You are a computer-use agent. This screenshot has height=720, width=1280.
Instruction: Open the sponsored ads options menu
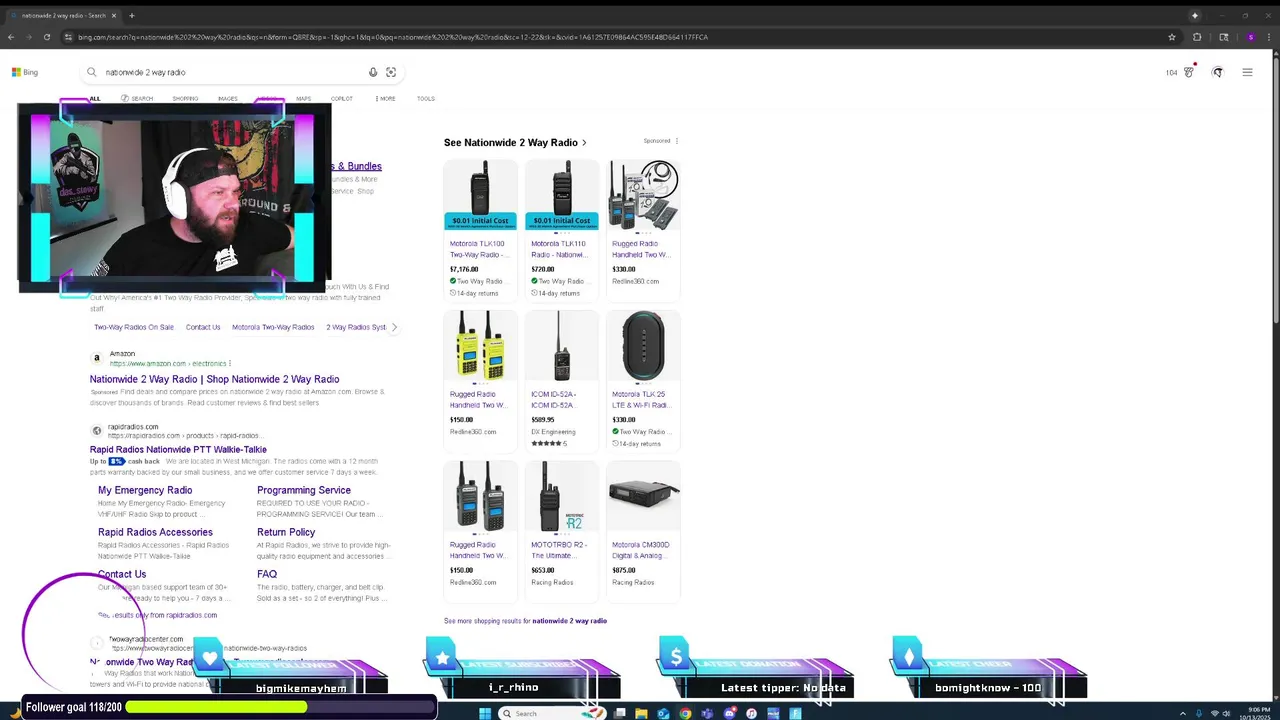[x=677, y=141]
